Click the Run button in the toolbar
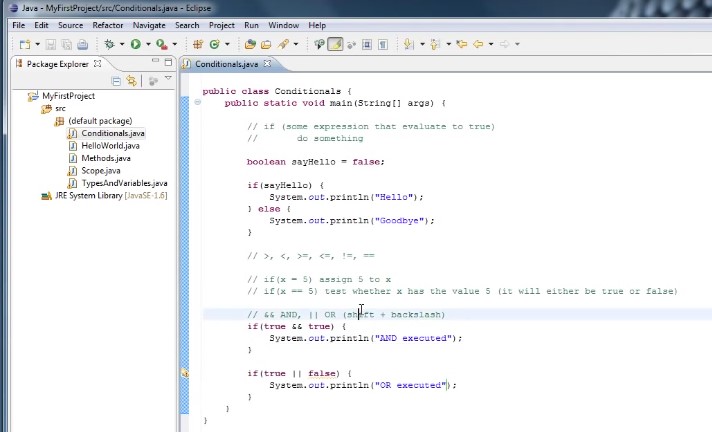 (x=135, y=44)
